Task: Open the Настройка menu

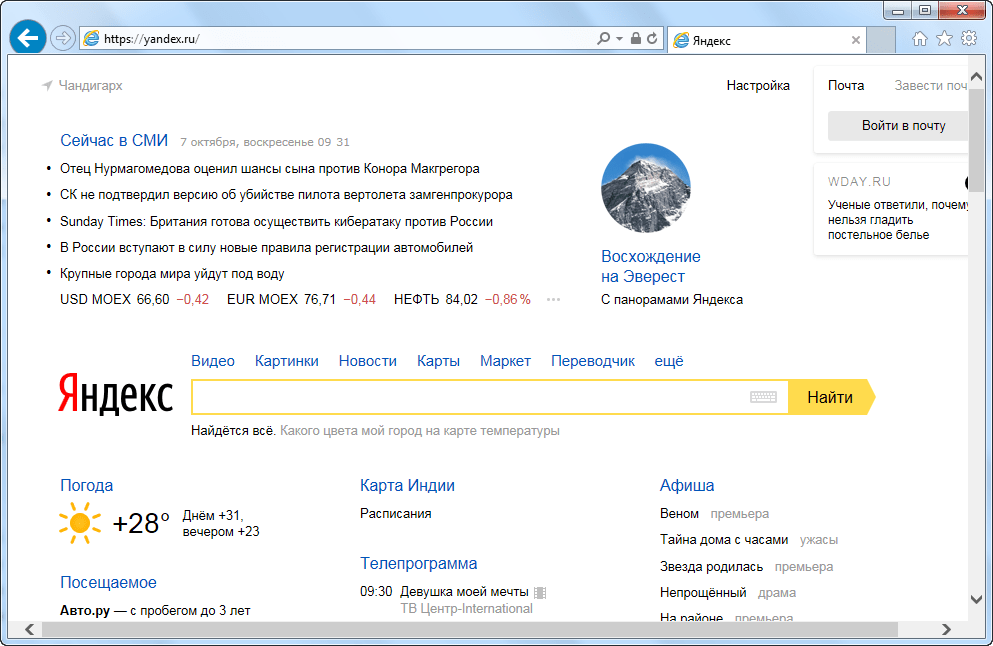Action: point(758,86)
